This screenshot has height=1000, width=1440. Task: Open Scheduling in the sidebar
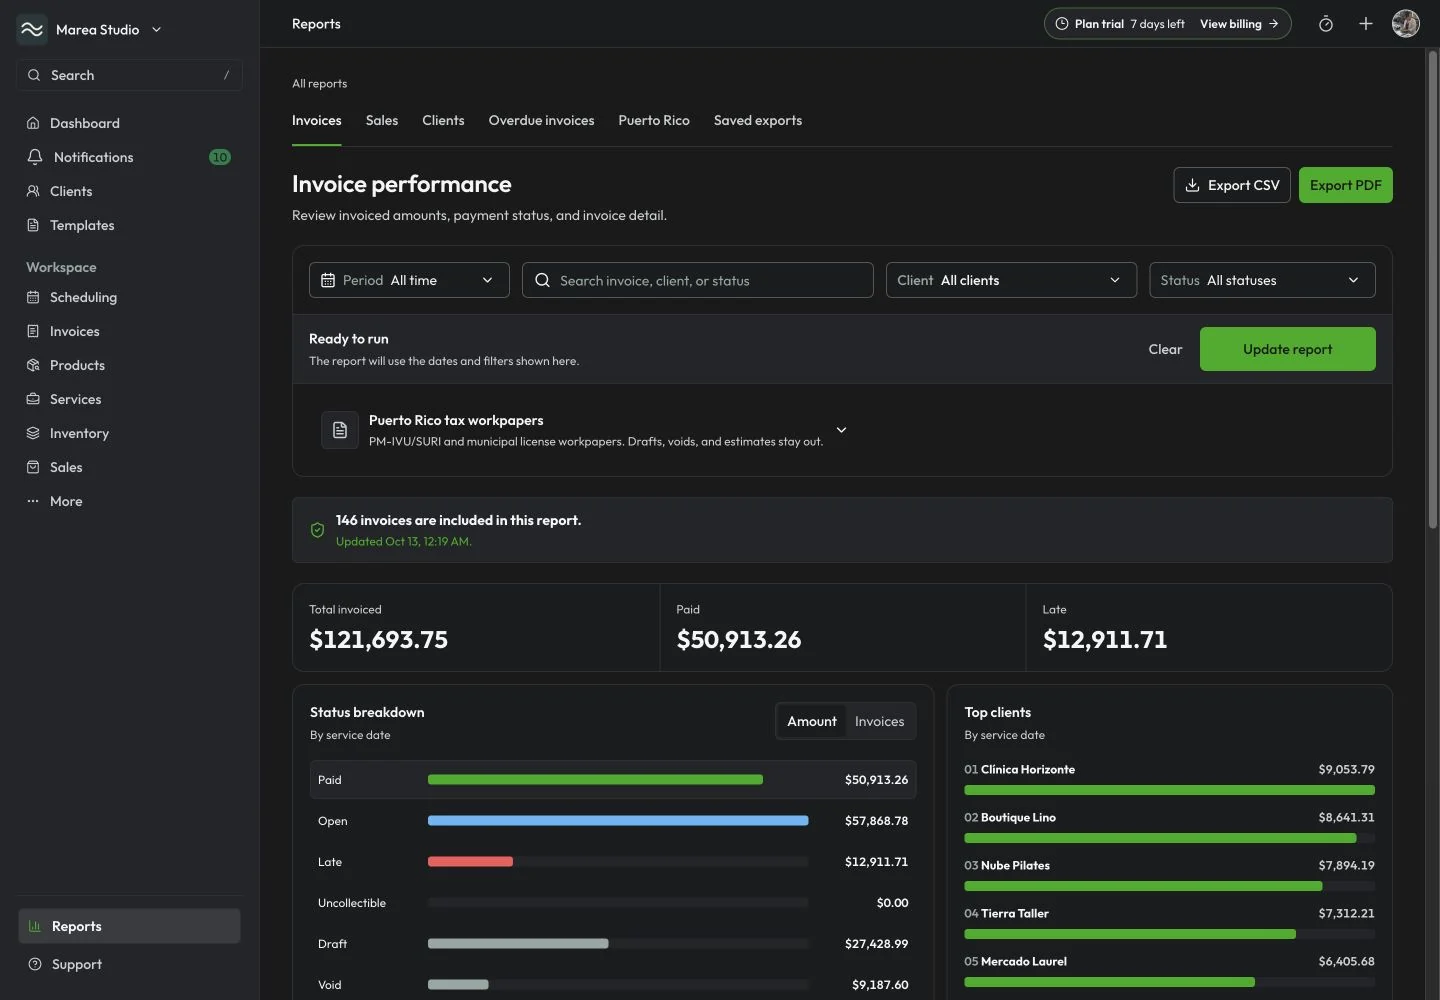coord(130,297)
